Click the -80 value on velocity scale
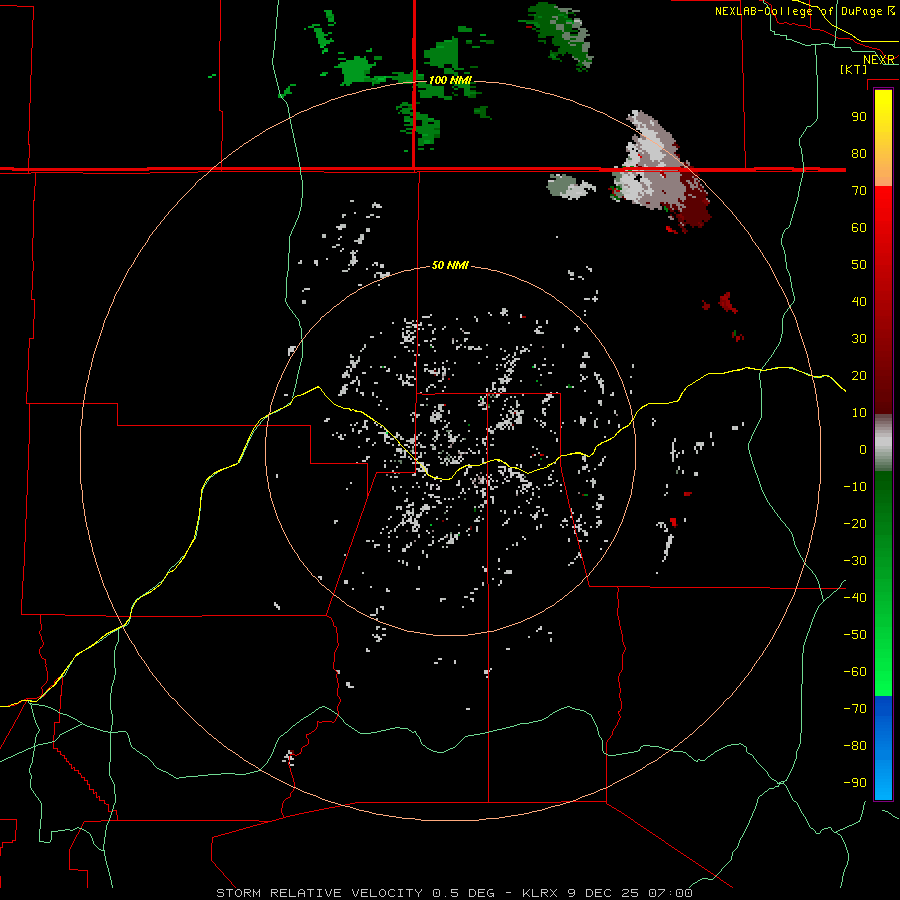 (855, 746)
